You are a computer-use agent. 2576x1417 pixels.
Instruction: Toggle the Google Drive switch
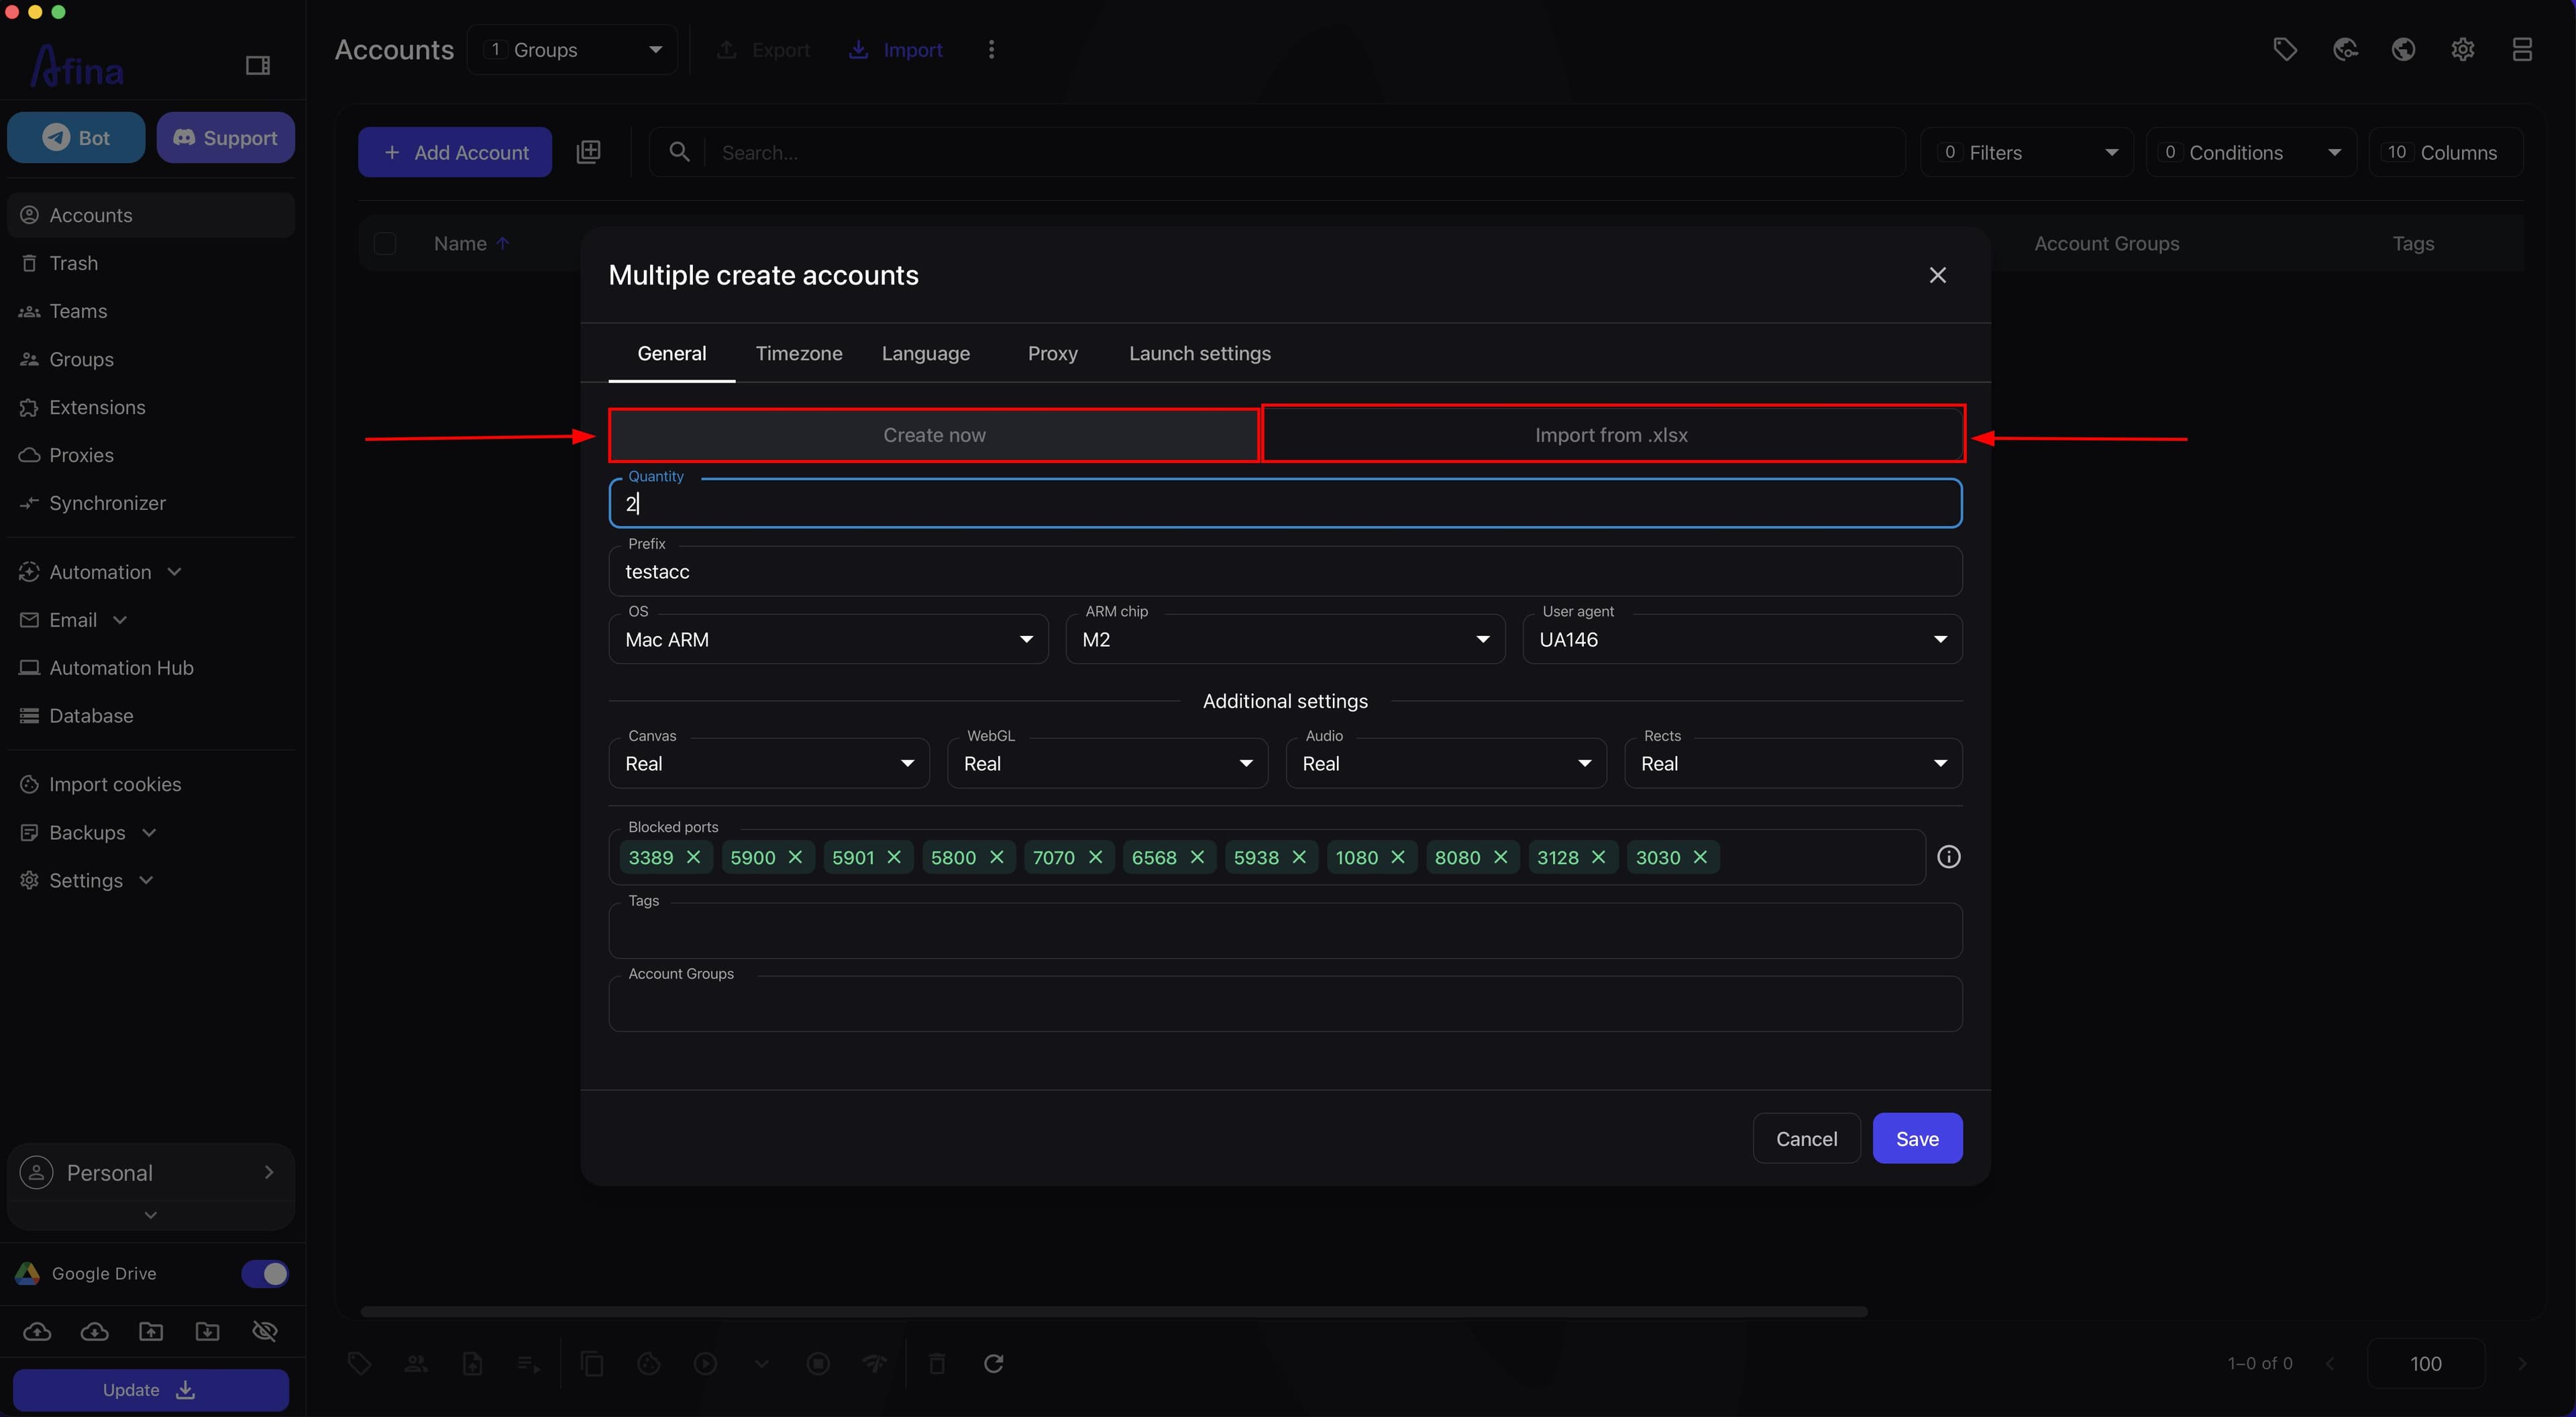[x=265, y=1274]
